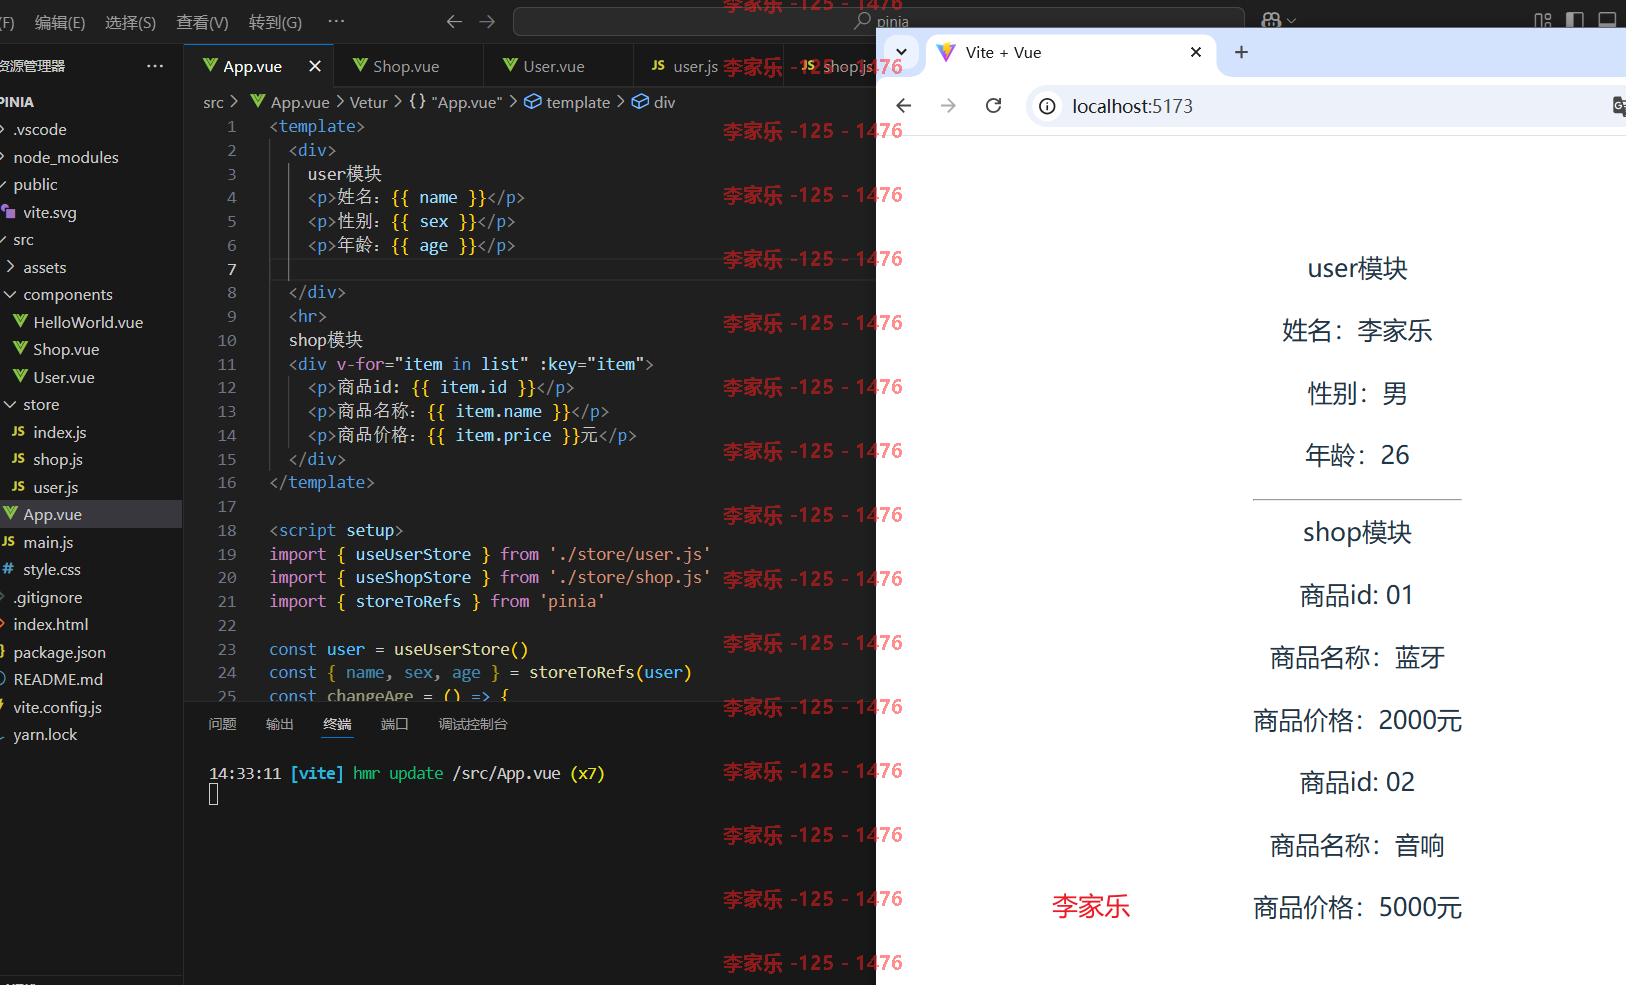This screenshot has width=1626, height=985.
Task: Toggle the primary side bar layout icon
Action: pos(1575,20)
